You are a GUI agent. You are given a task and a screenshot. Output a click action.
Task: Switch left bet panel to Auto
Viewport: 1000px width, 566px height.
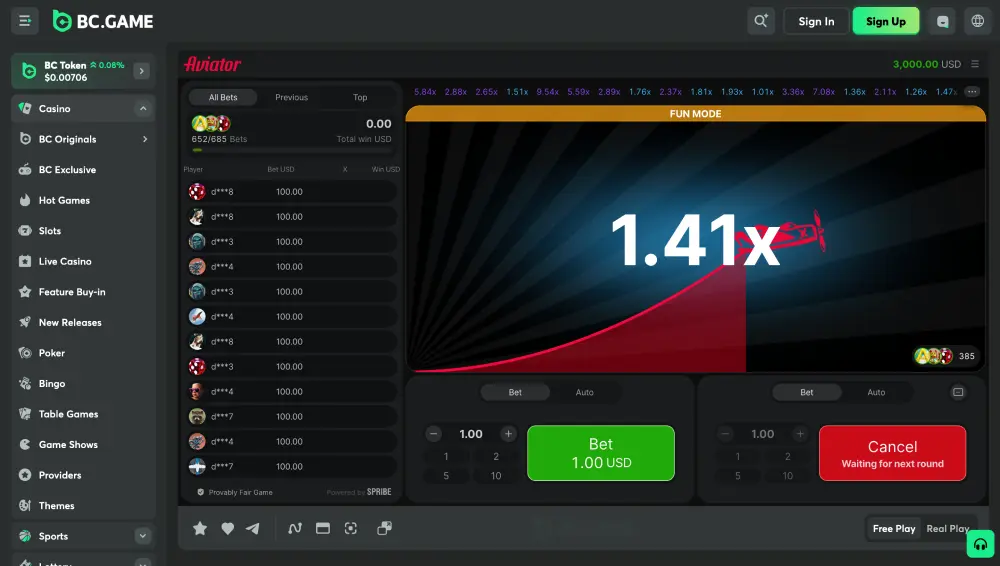point(584,392)
